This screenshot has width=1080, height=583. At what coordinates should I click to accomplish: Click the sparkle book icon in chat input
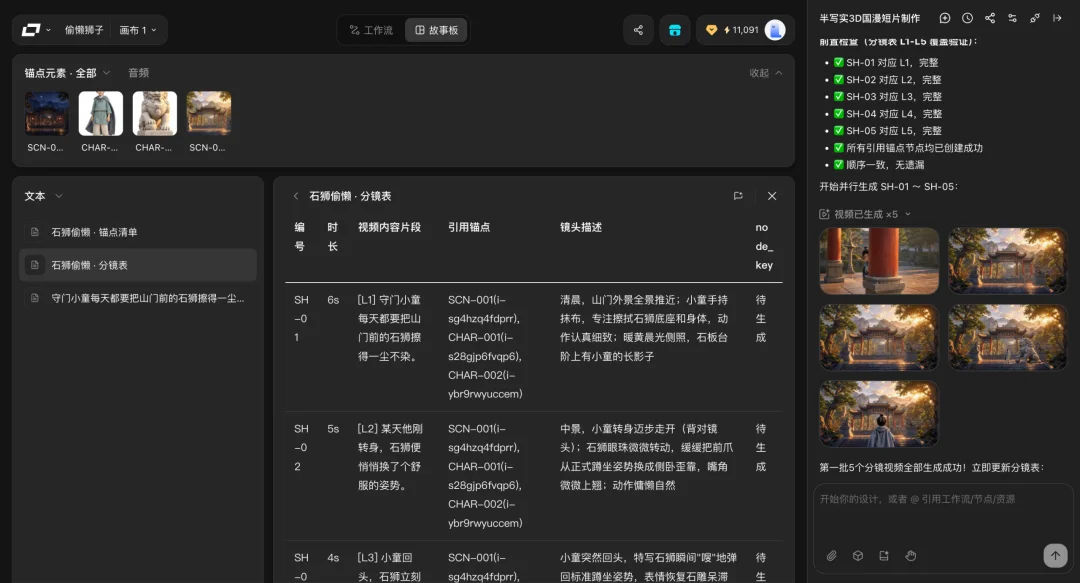coord(884,555)
